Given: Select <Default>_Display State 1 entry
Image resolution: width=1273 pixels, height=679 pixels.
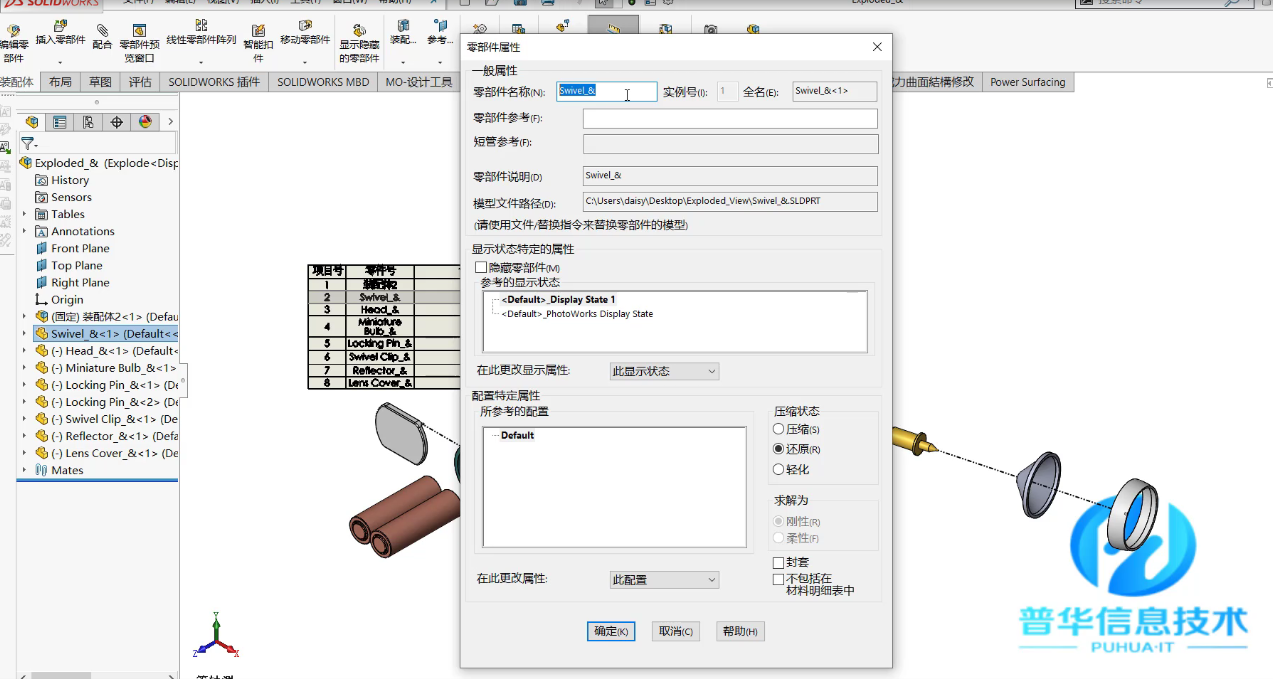Looking at the screenshot, I should [x=558, y=299].
